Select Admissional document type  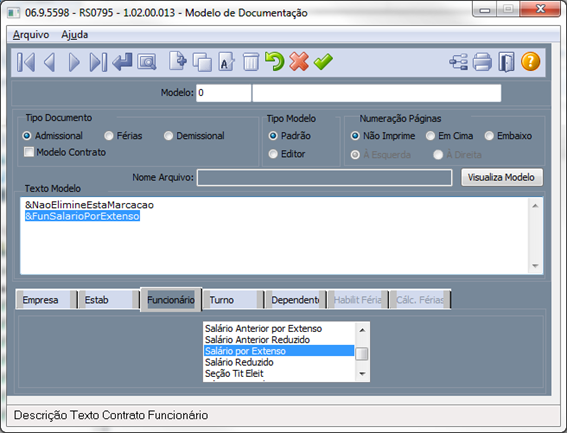(52, 136)
